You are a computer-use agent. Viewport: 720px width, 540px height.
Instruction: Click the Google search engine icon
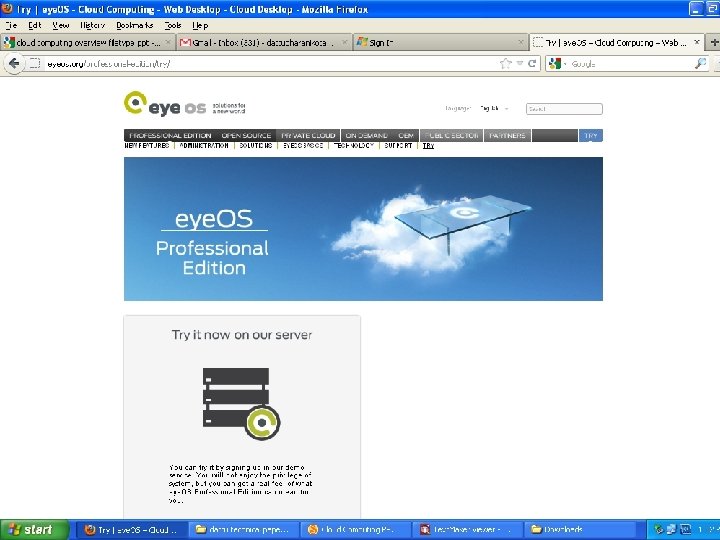(x=555, y=63)
